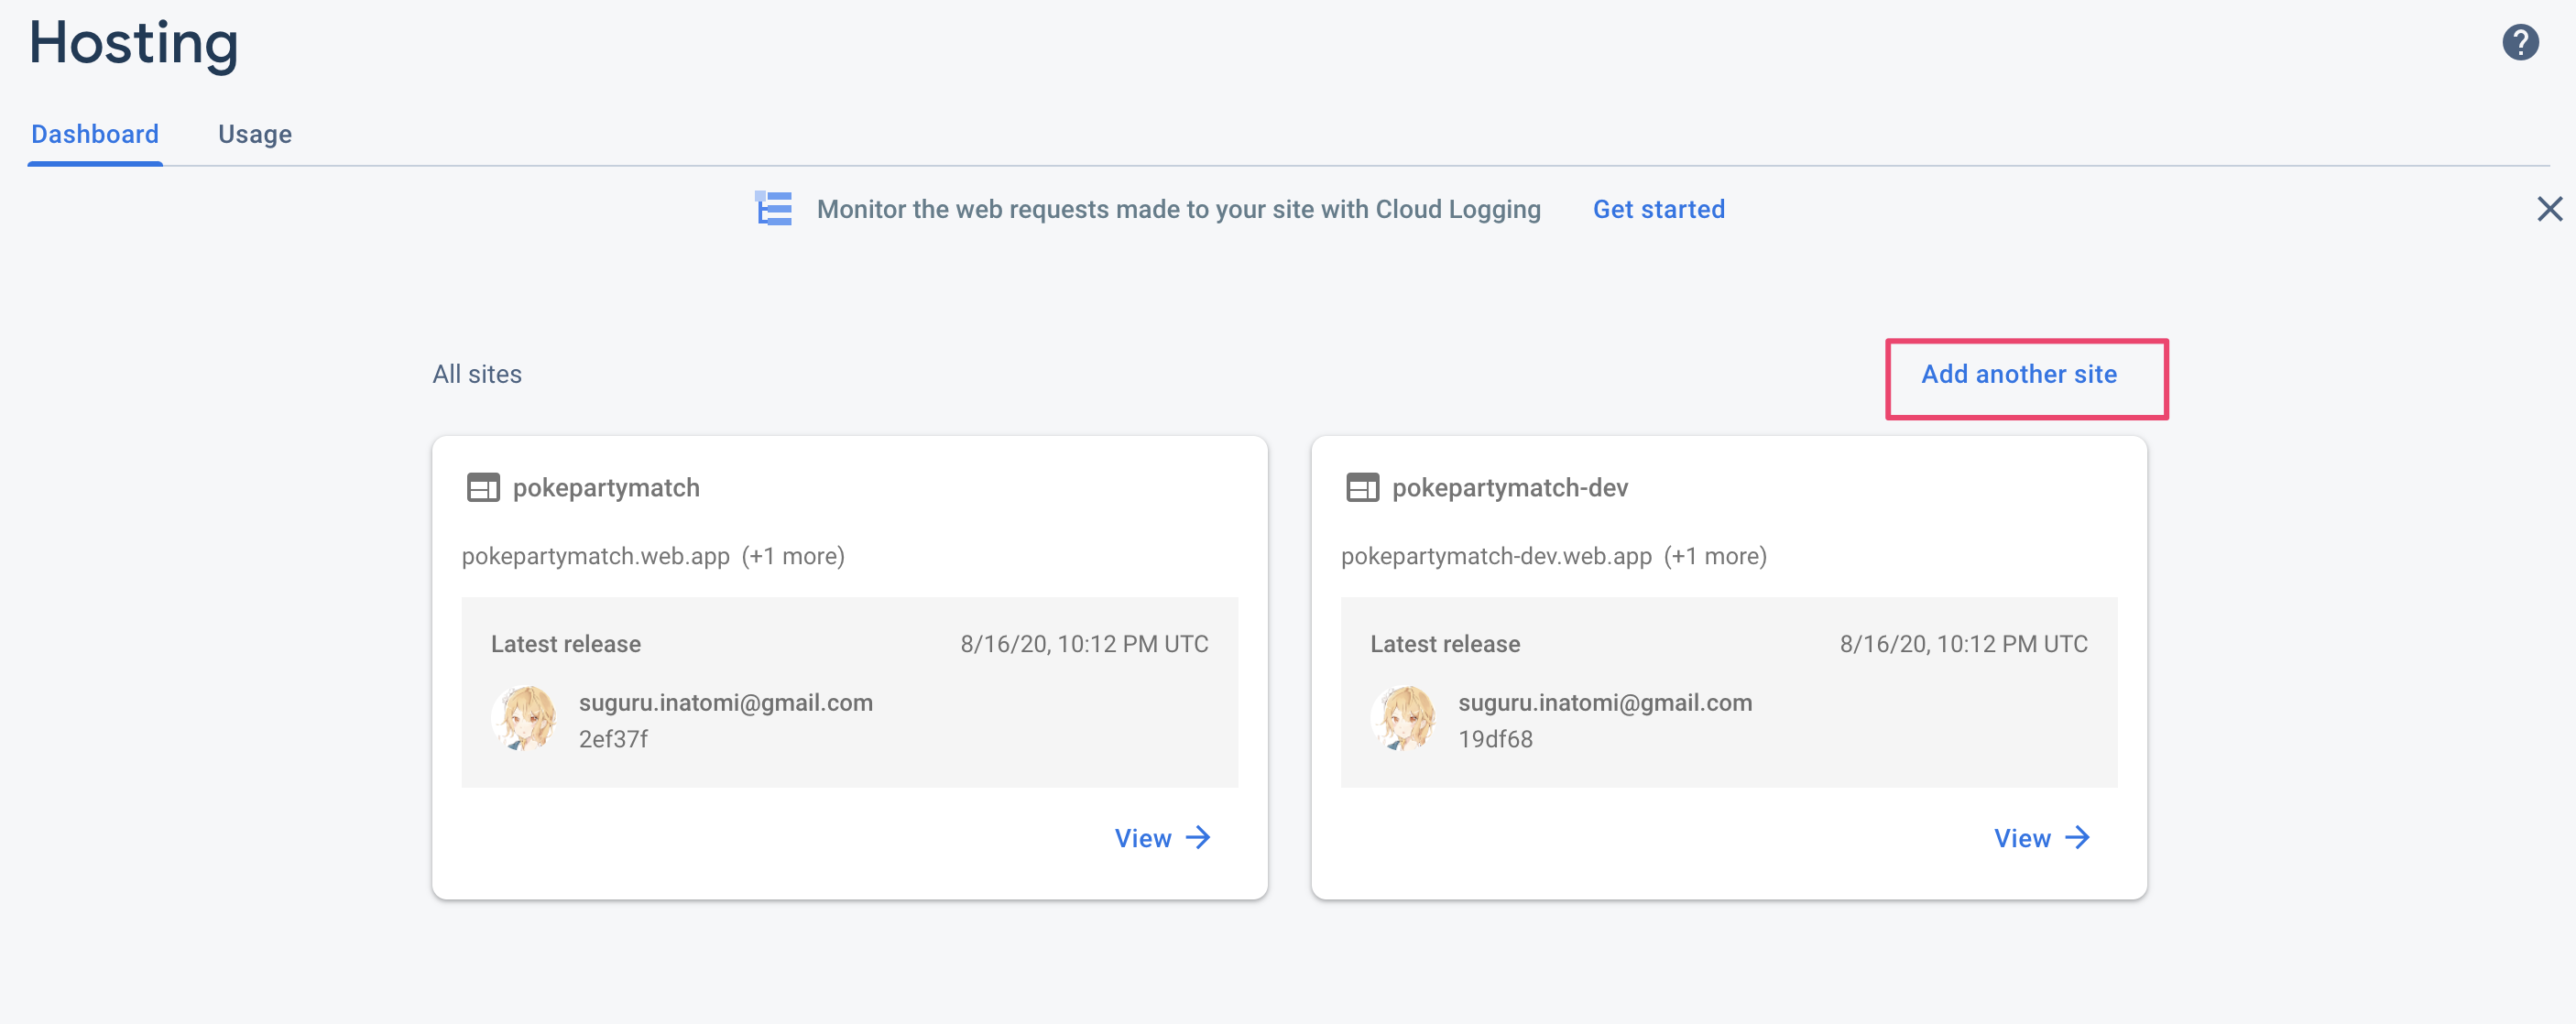The width and height of the screenshot is (2576, 1024).
Task: Dismiss the Cloud Logging banner
Action: tap(2549, 209)
